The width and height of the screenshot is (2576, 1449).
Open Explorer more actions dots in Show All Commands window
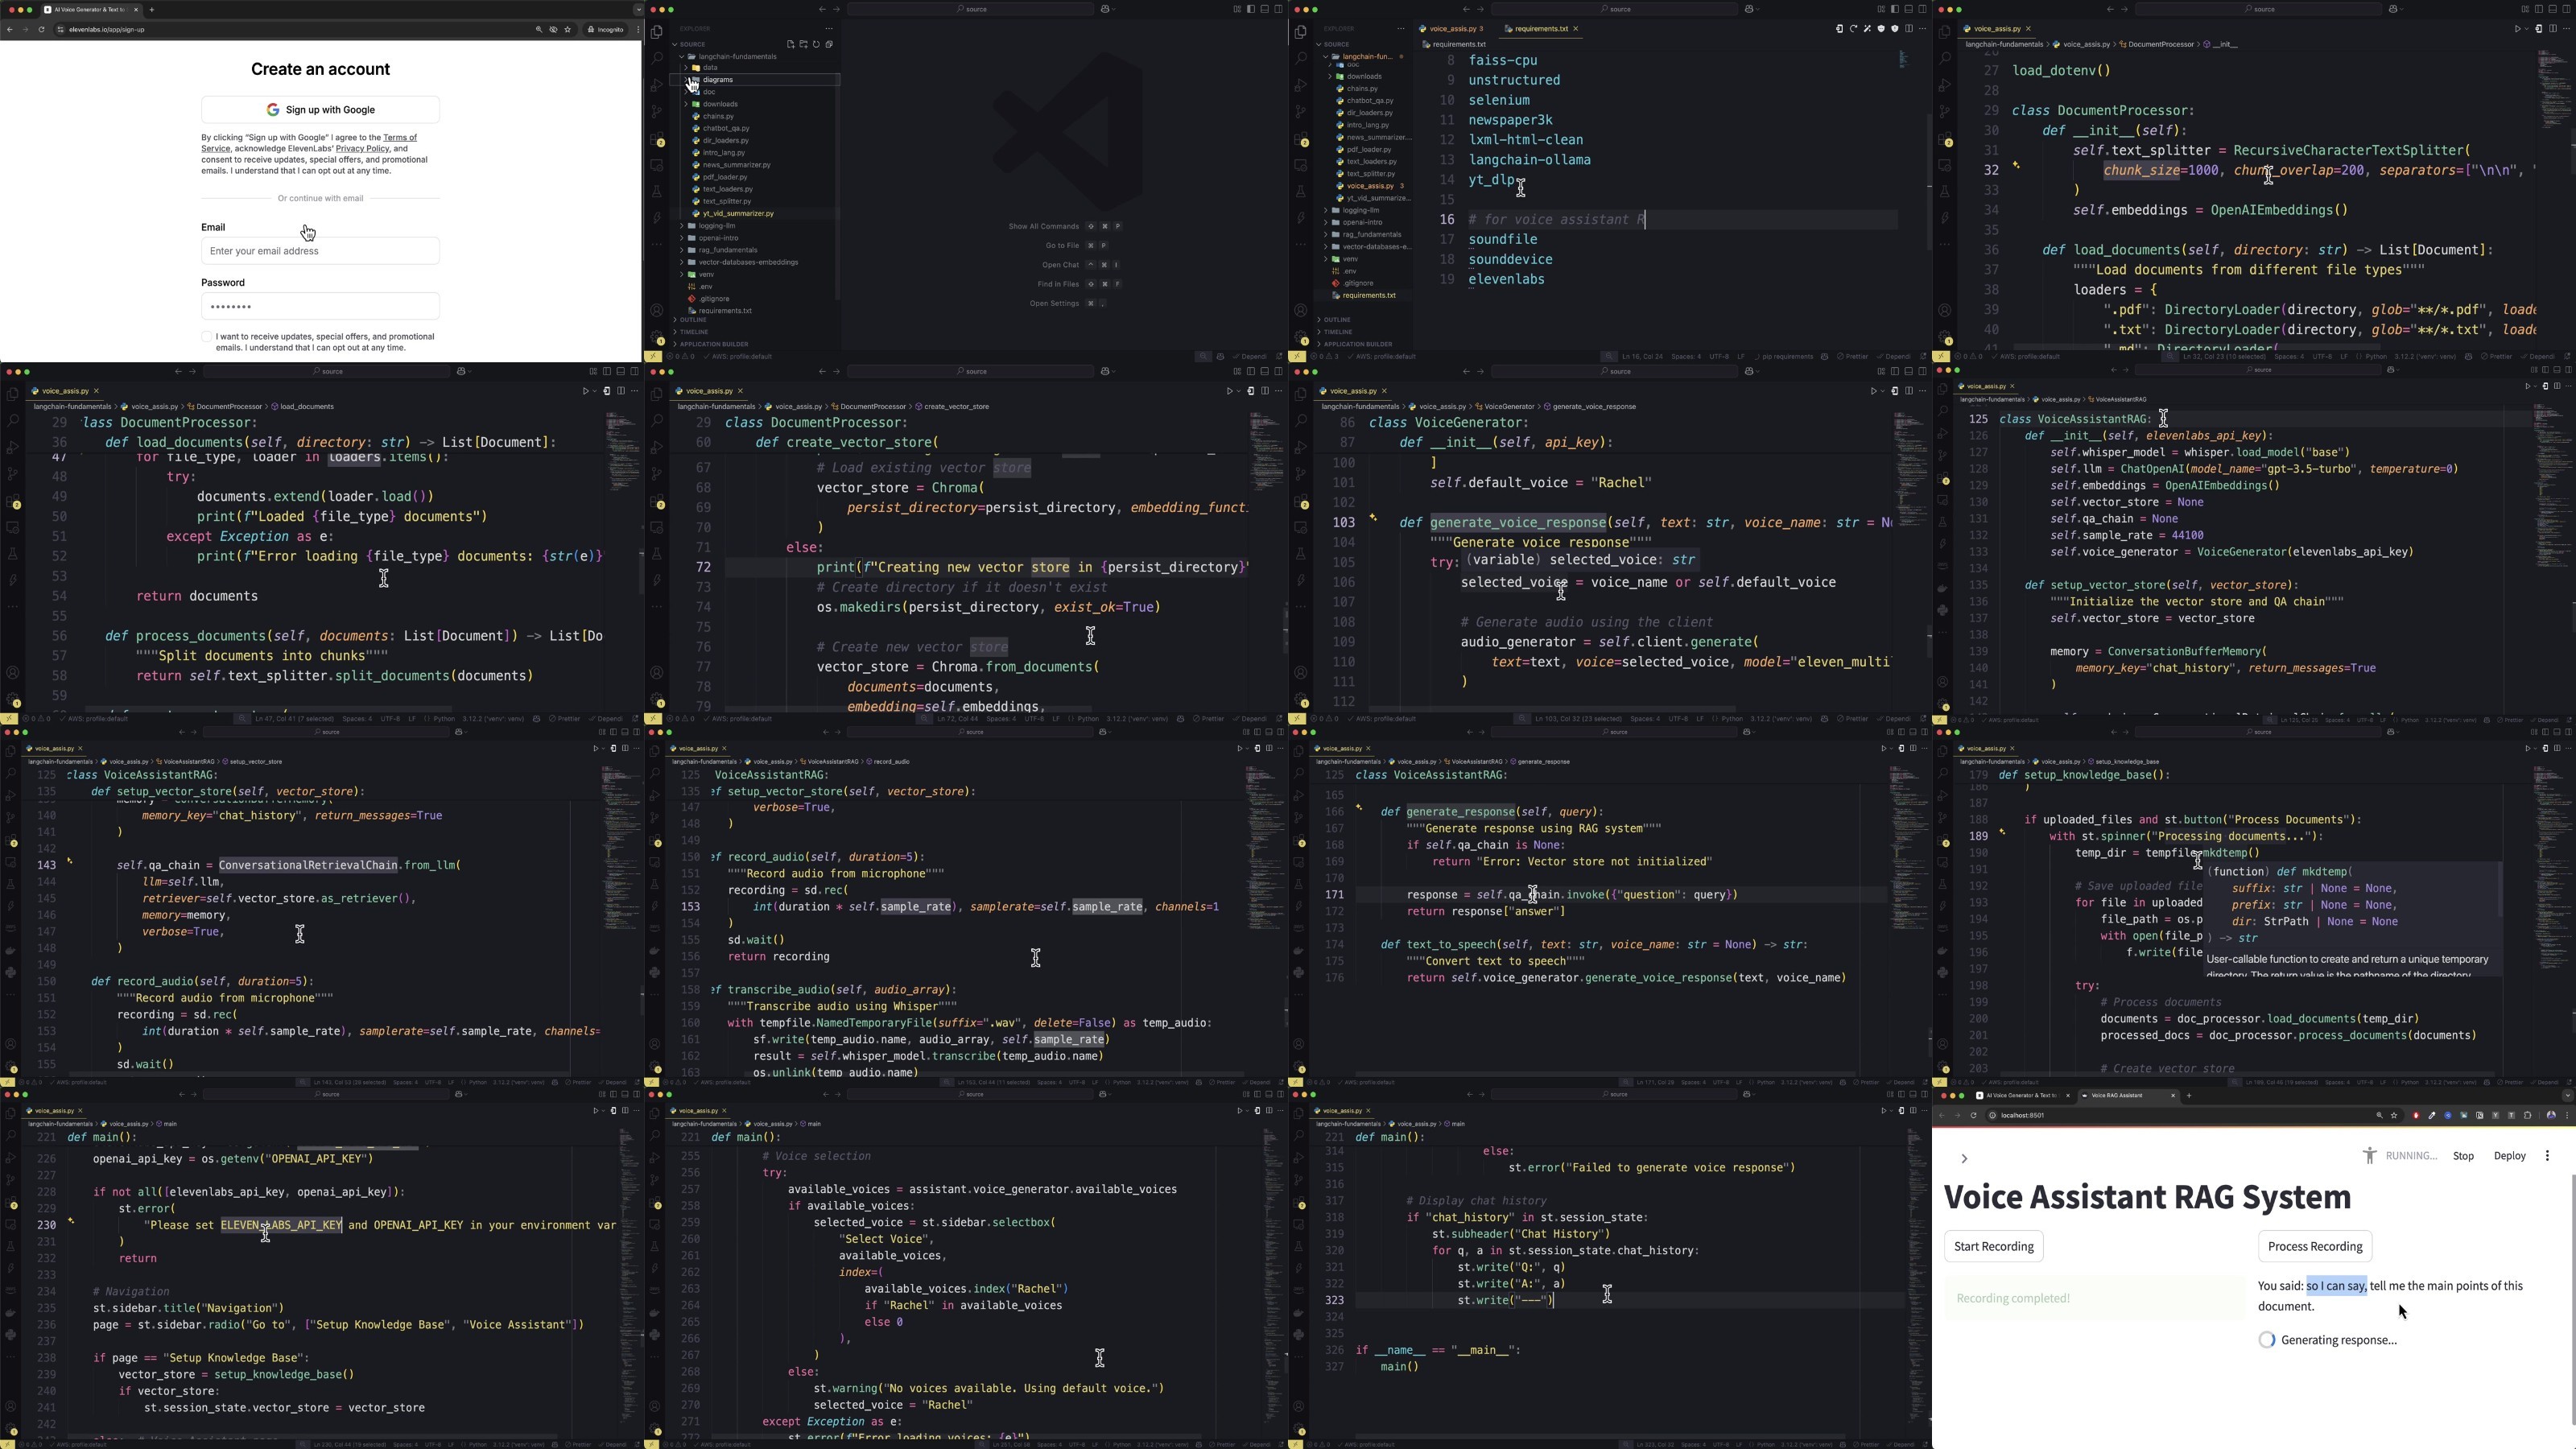click(x=829, y=29)
